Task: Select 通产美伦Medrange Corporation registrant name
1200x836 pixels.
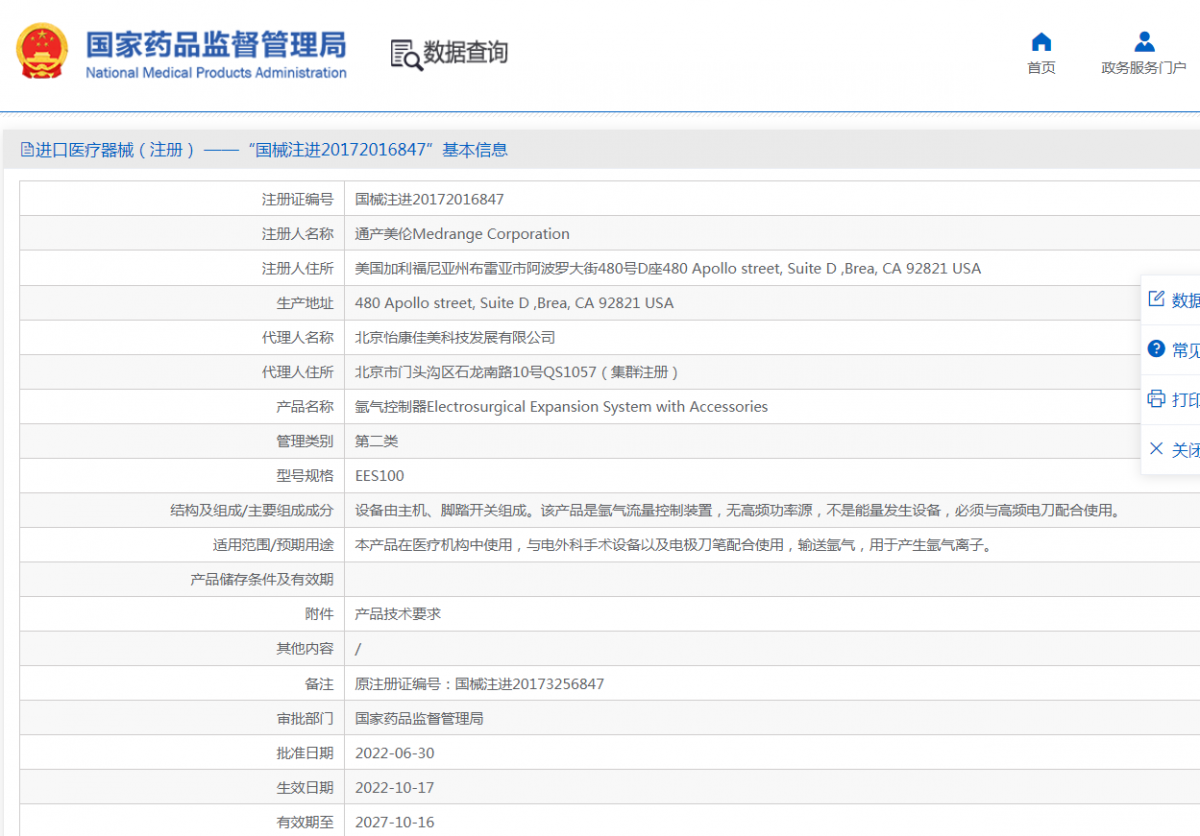Action: pyautogui.click(x=462, y=234)
